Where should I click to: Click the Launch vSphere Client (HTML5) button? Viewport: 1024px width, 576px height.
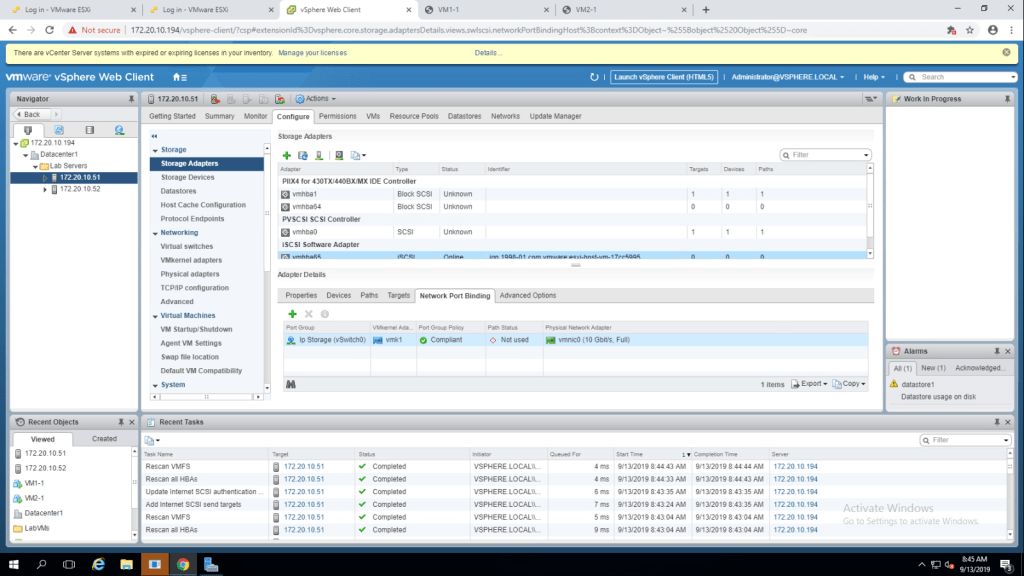pos(664,77)
